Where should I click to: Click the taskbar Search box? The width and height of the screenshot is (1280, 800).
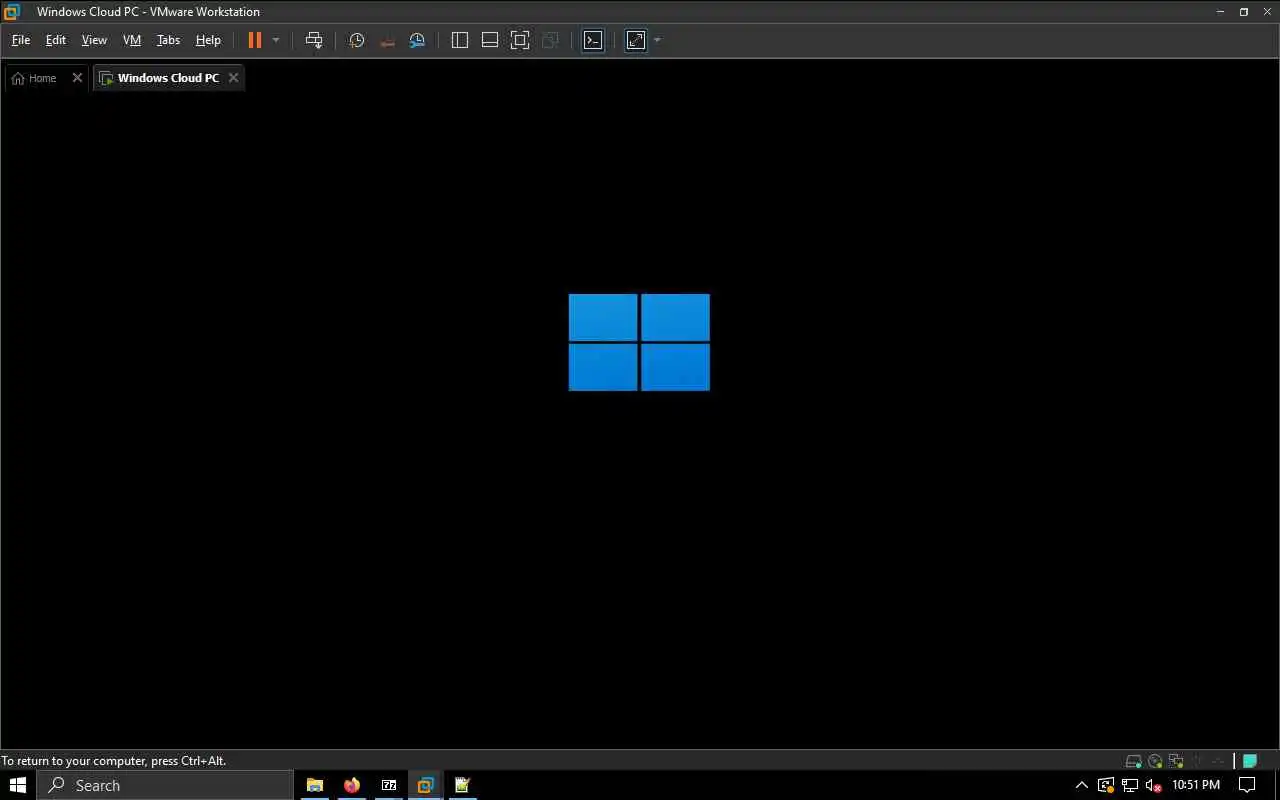tap(165, 785)
